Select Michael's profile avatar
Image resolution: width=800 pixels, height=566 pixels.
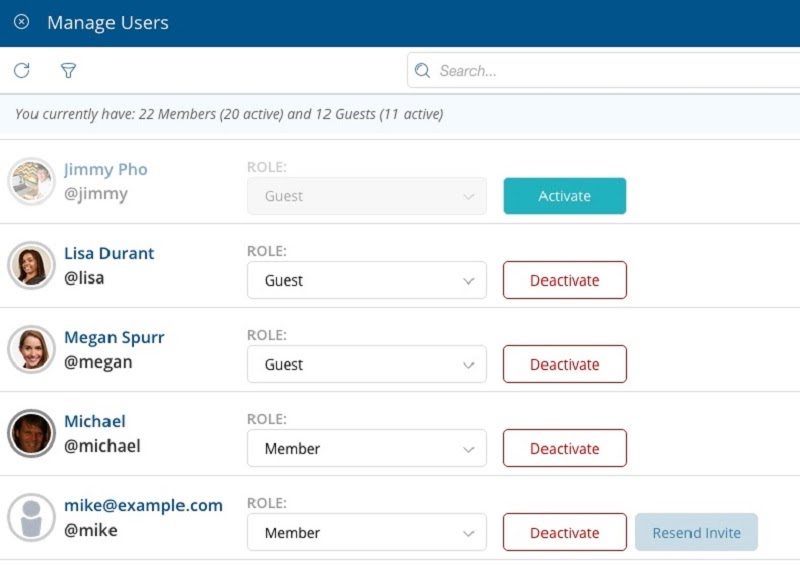(x=31, y=433)
